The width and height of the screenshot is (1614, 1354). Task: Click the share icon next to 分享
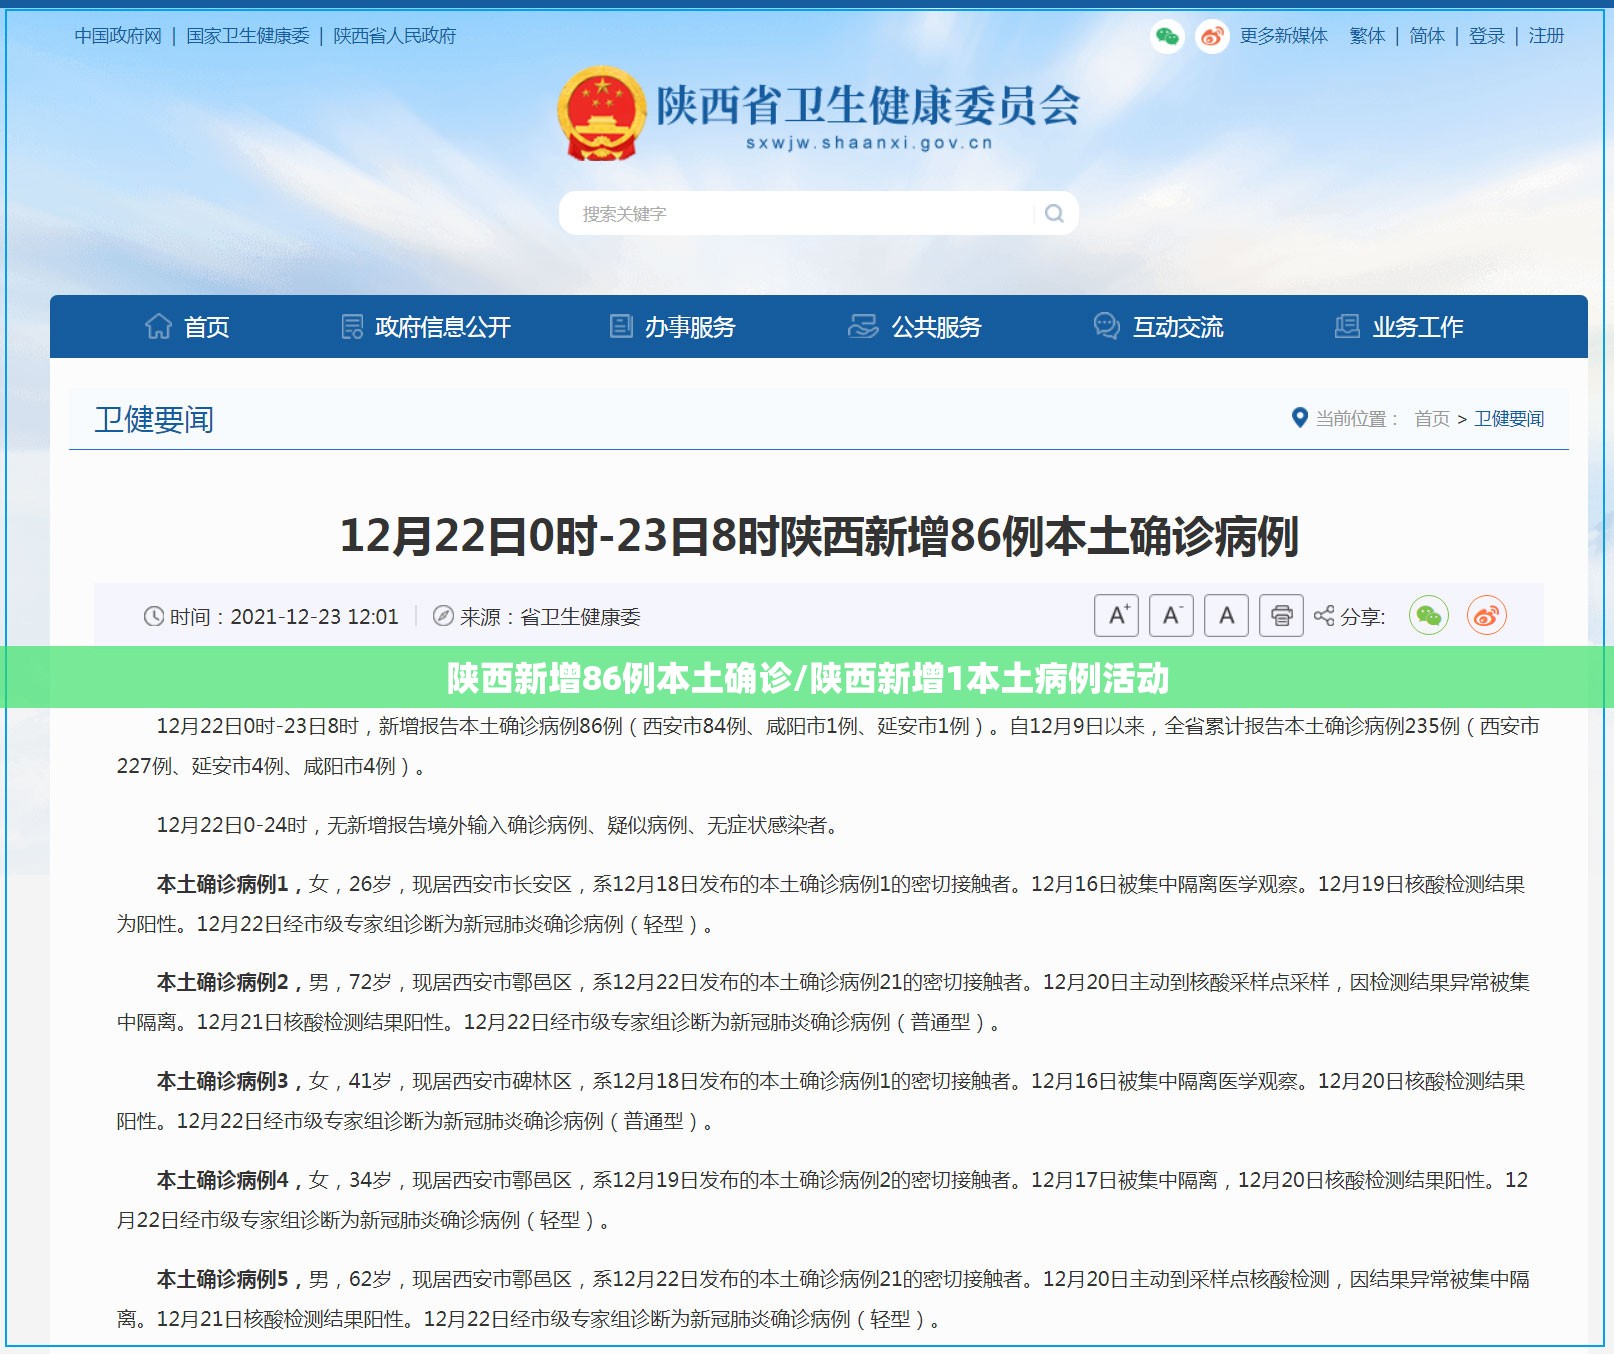click(1324, 616)
